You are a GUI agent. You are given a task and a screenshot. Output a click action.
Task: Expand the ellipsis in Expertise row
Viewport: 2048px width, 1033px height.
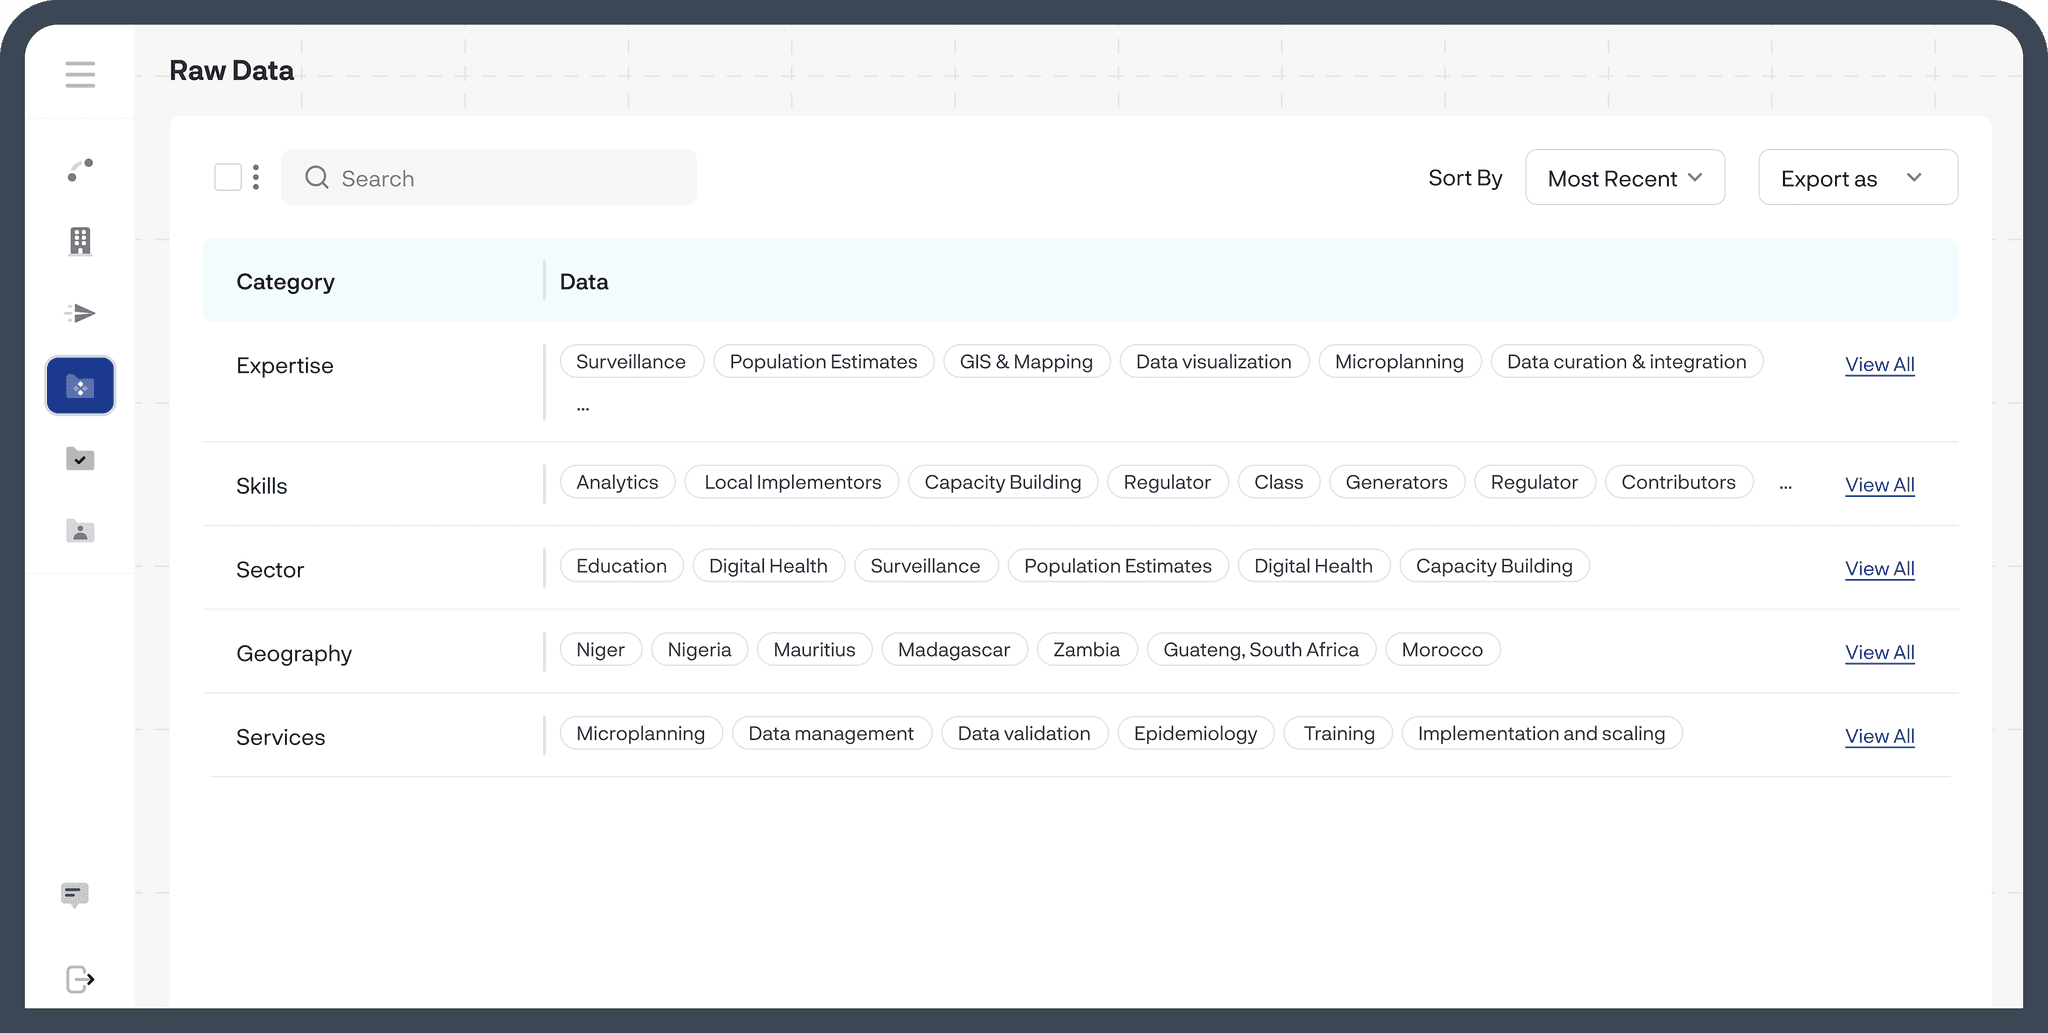pyautogui.click(x=583, y=408)
